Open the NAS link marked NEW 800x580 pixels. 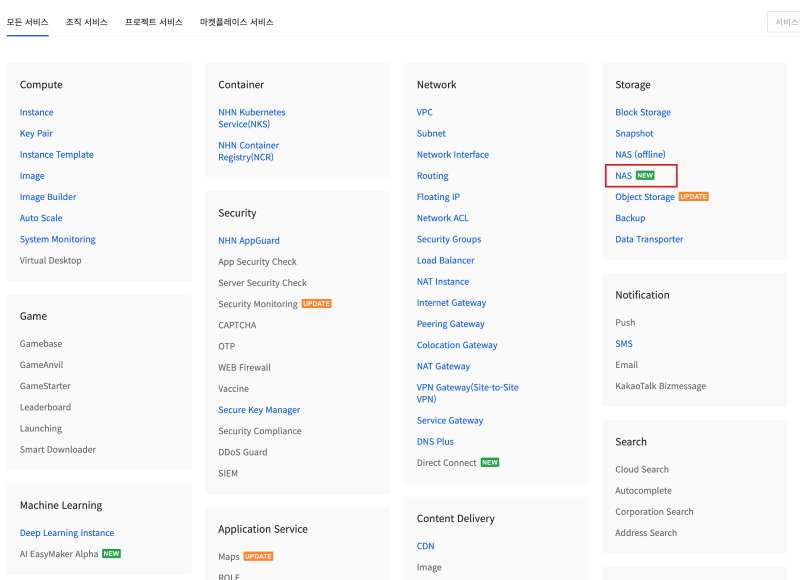click(x=623, y=176)
